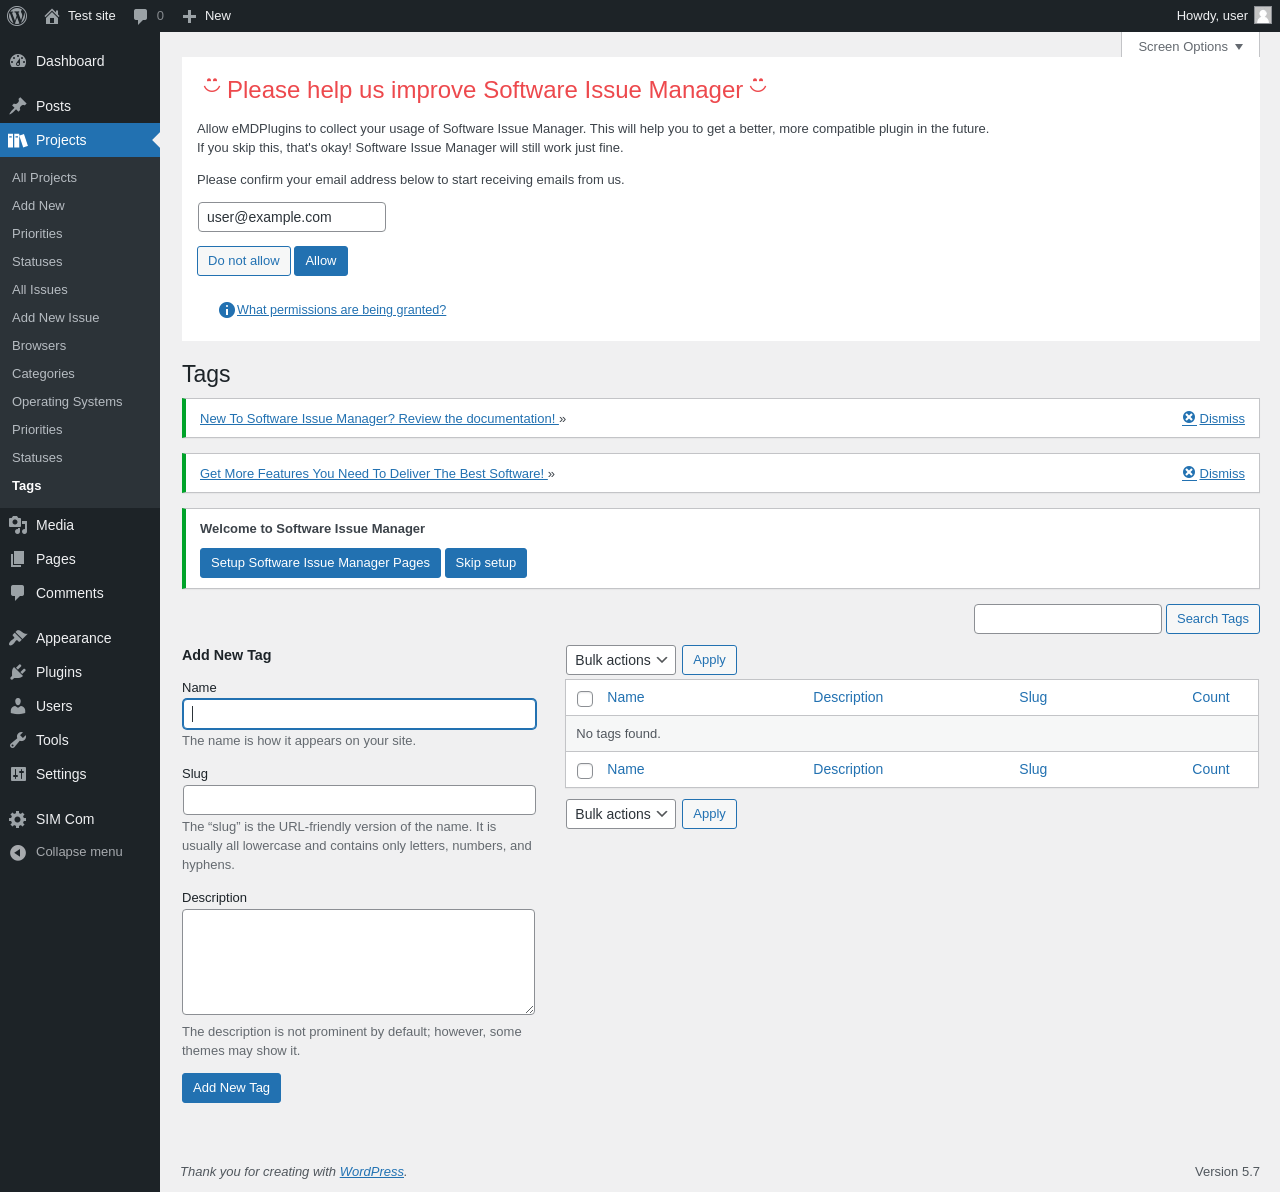Open the user avatar in top-right corner

coord(1263,15)
